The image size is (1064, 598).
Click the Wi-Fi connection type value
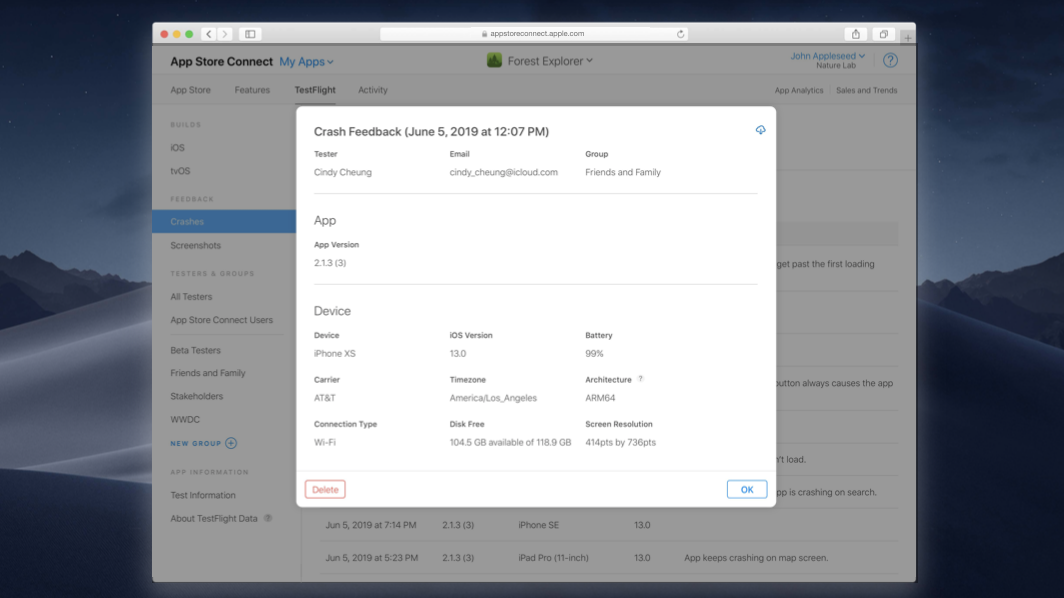point(324,443)
